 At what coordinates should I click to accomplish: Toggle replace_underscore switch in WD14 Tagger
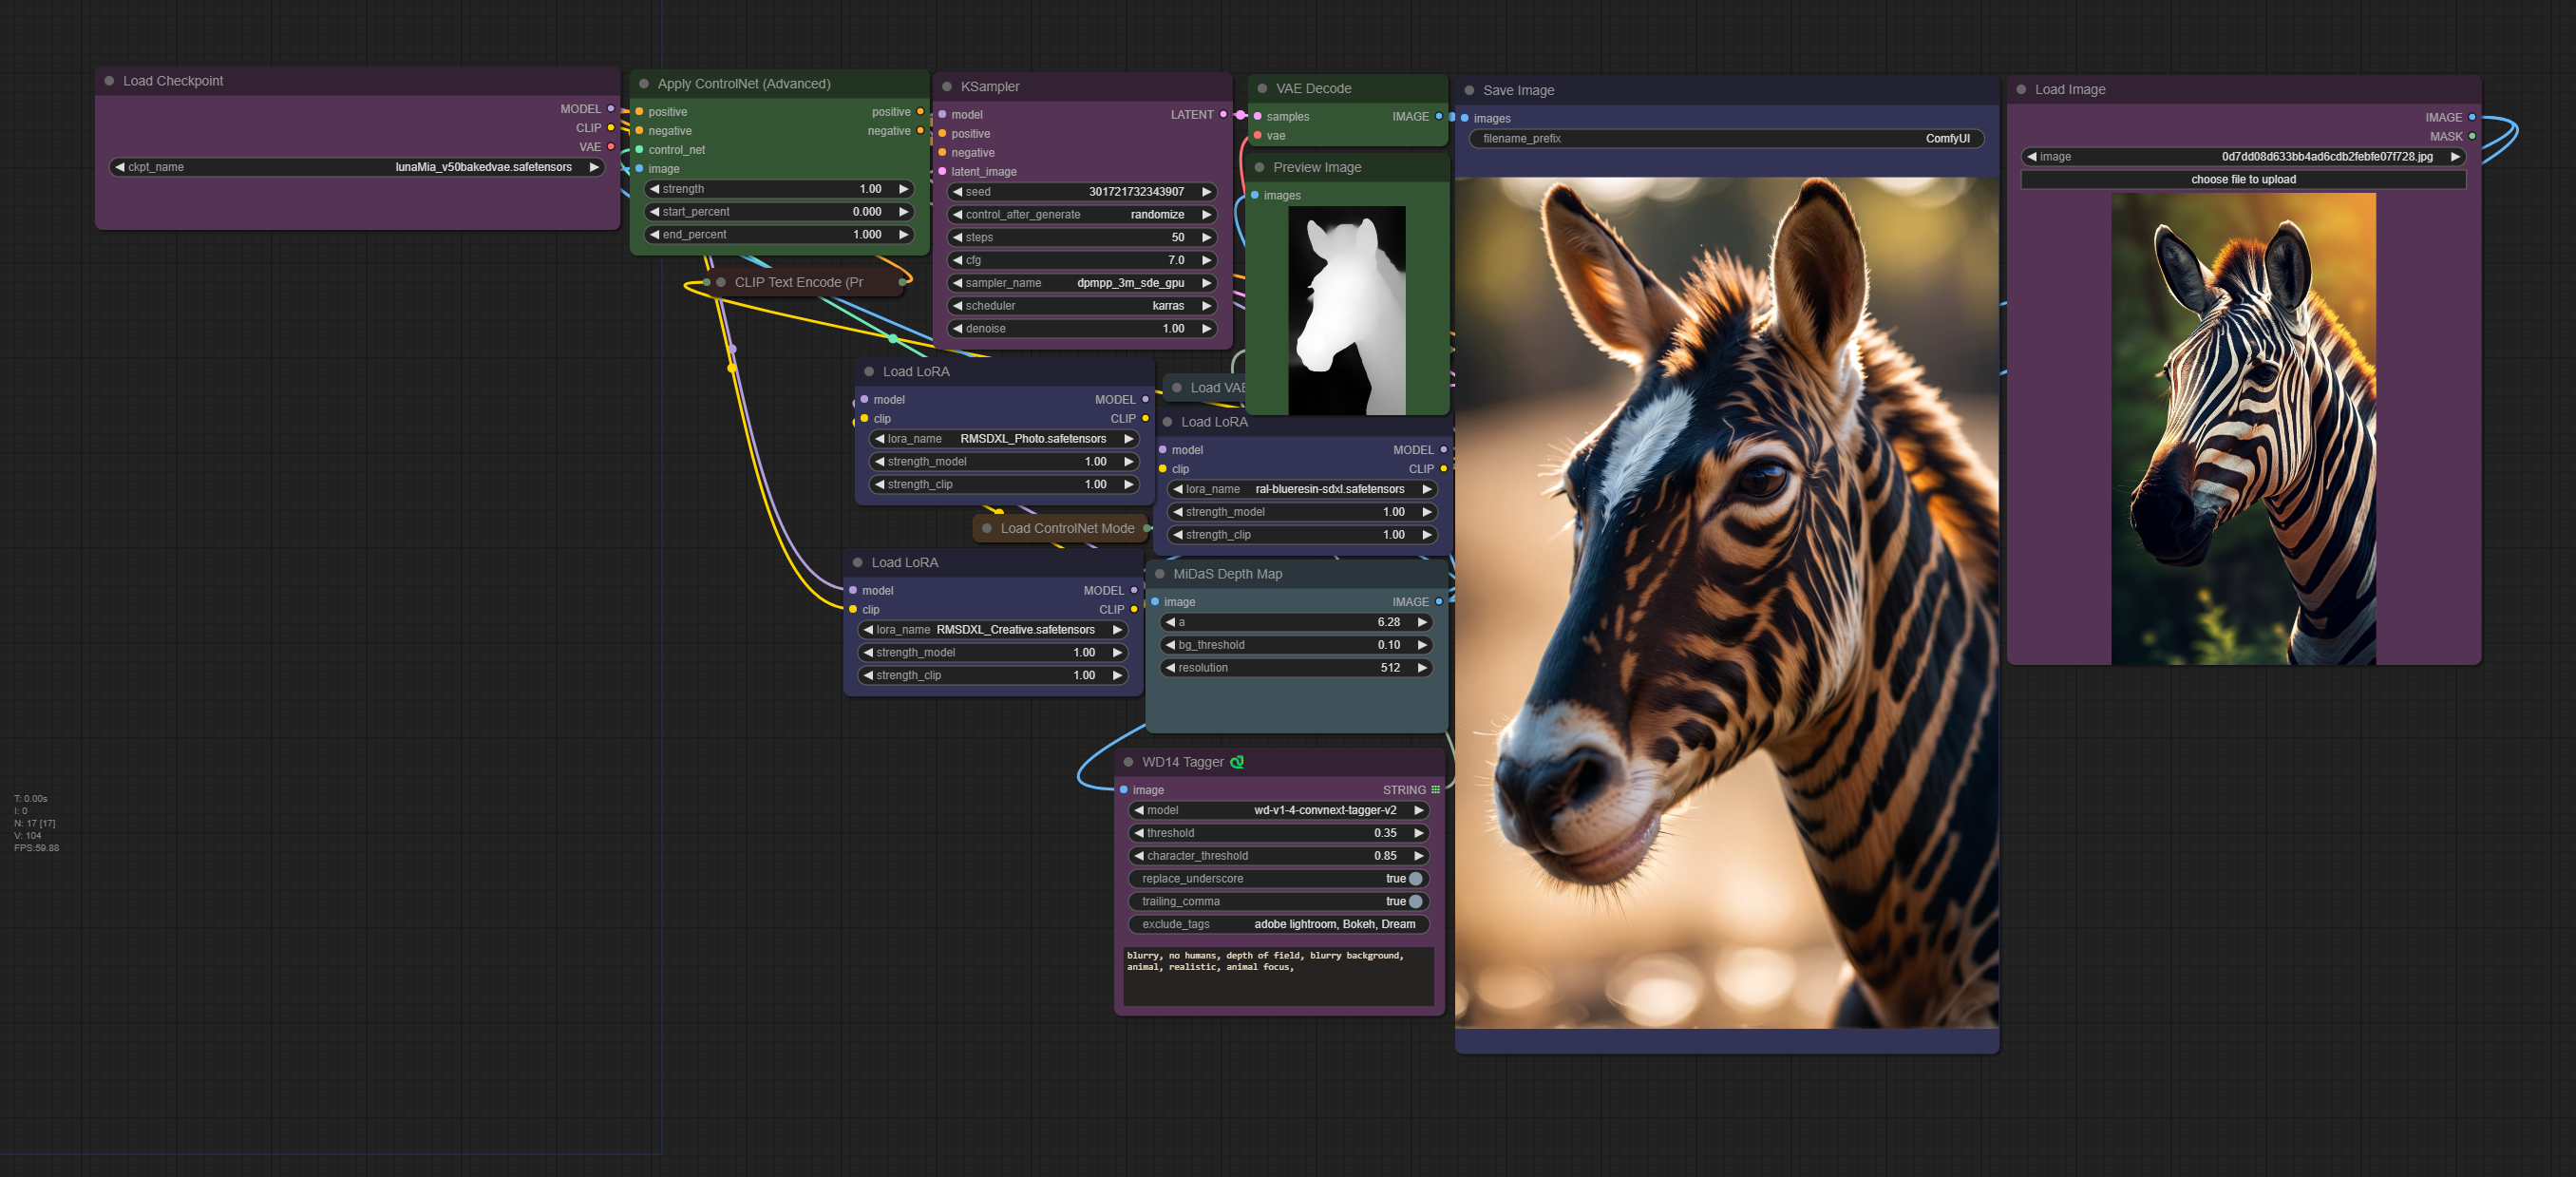tap(1415, 879)
